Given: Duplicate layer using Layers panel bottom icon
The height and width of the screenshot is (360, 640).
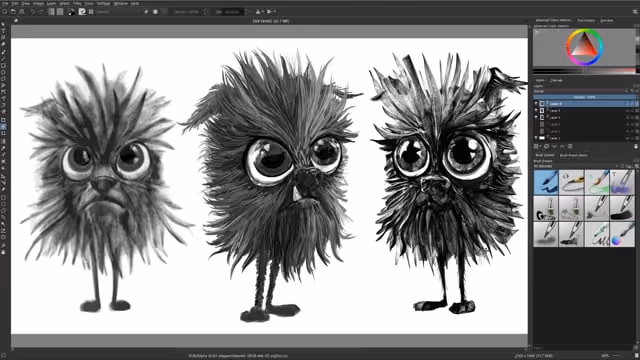Looking at the screenshot, I should click(x=547, y=146).
